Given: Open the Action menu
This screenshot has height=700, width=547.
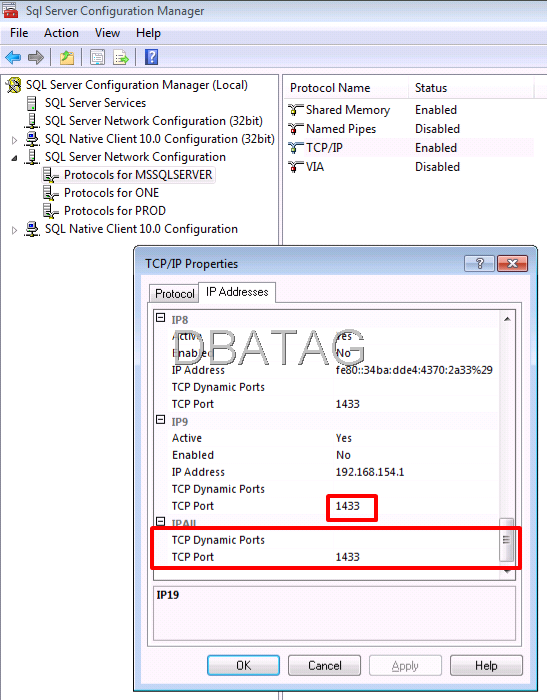Looking at the screenshot, I should point(61,33).
